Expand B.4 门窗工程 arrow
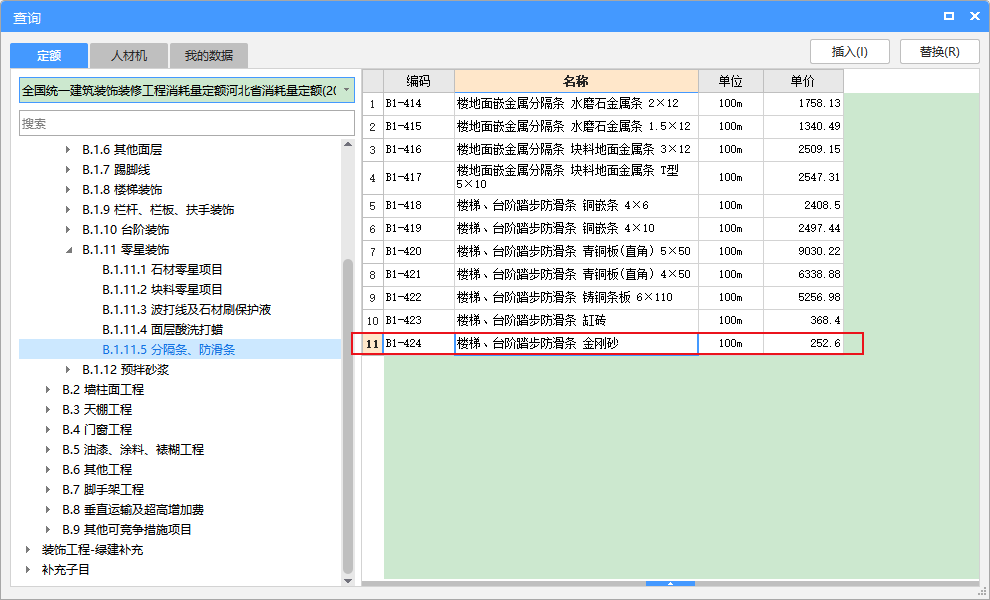 point(48,429)
